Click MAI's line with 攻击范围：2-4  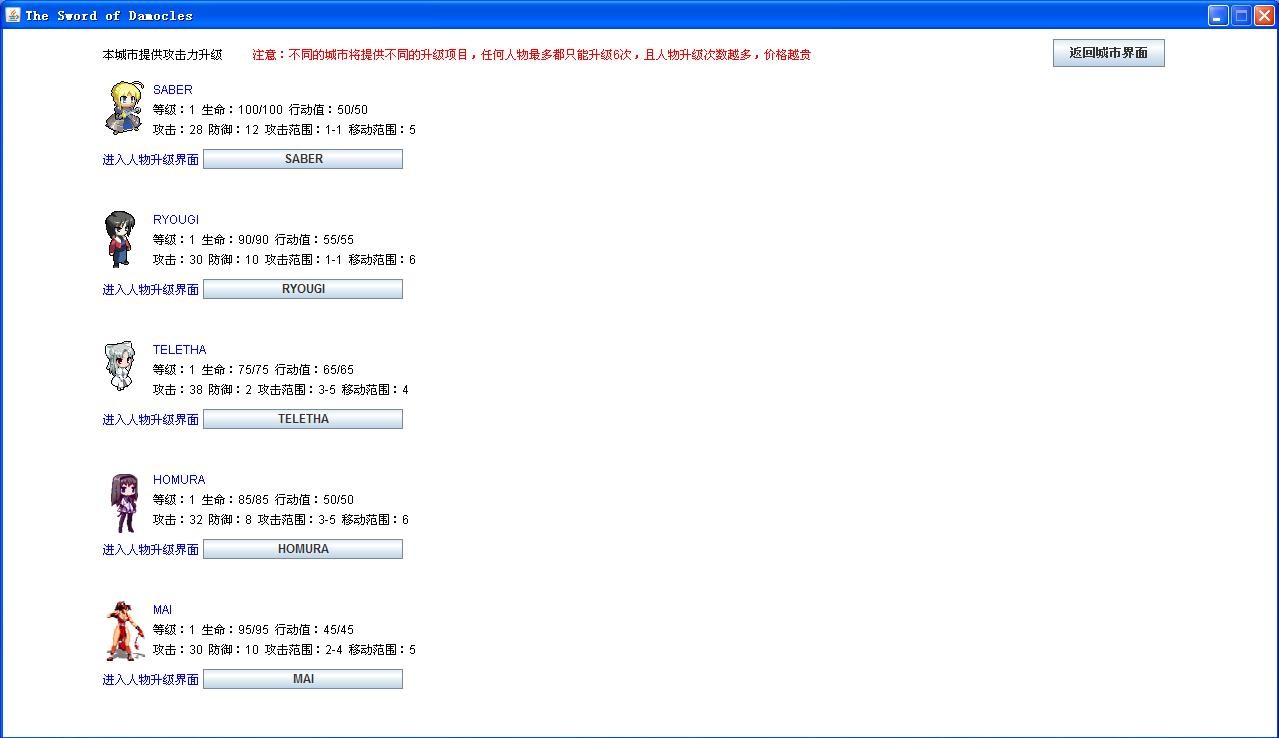pyautogui.click(x=284, y=650)
